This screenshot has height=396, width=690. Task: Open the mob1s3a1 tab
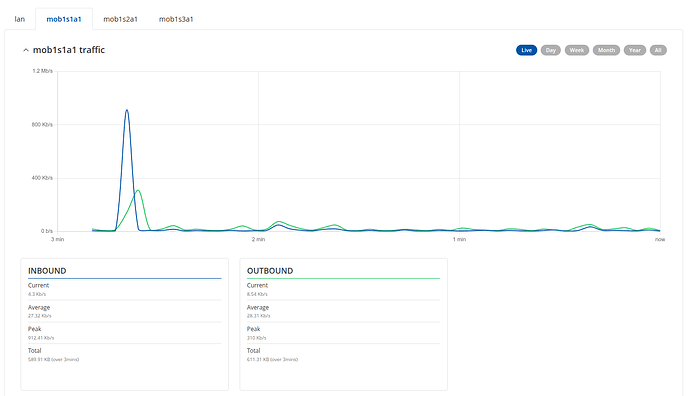(x=176, y=19)
